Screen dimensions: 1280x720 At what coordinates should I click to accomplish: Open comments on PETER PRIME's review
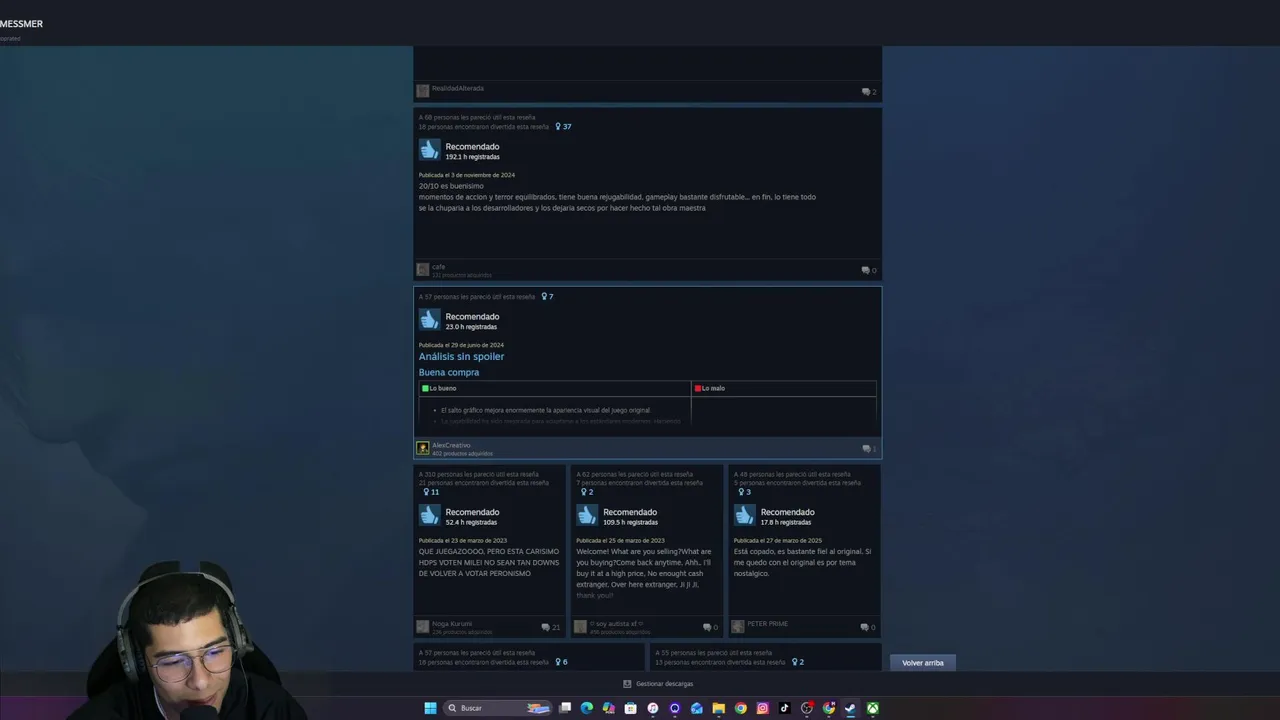[x=868, y=627]
